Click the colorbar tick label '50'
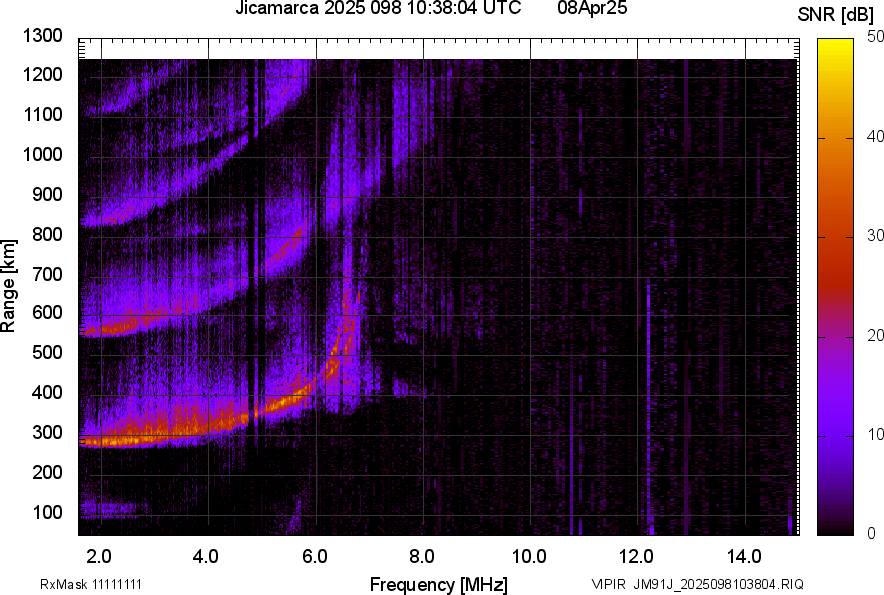The height and width of the screenshot is (595, 884). [875, 37]
